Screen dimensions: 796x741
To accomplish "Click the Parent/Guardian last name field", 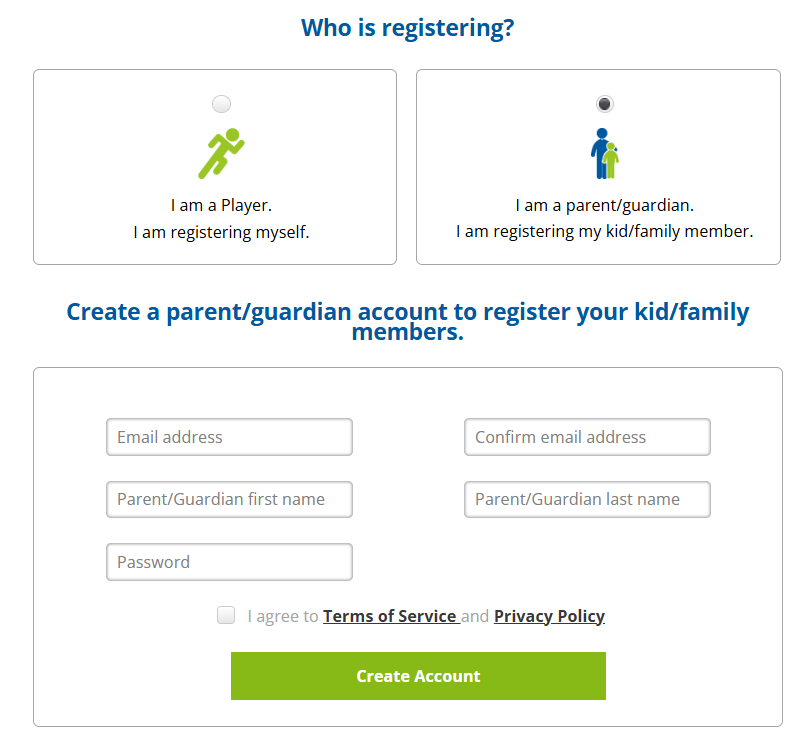I will click(x=587, y=499).
